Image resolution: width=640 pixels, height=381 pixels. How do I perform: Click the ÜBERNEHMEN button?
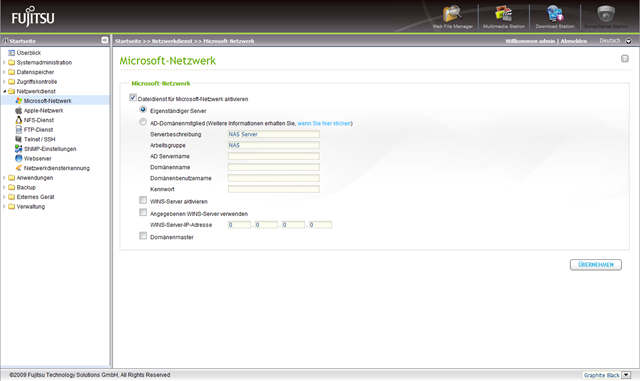(x=596, y=265)
